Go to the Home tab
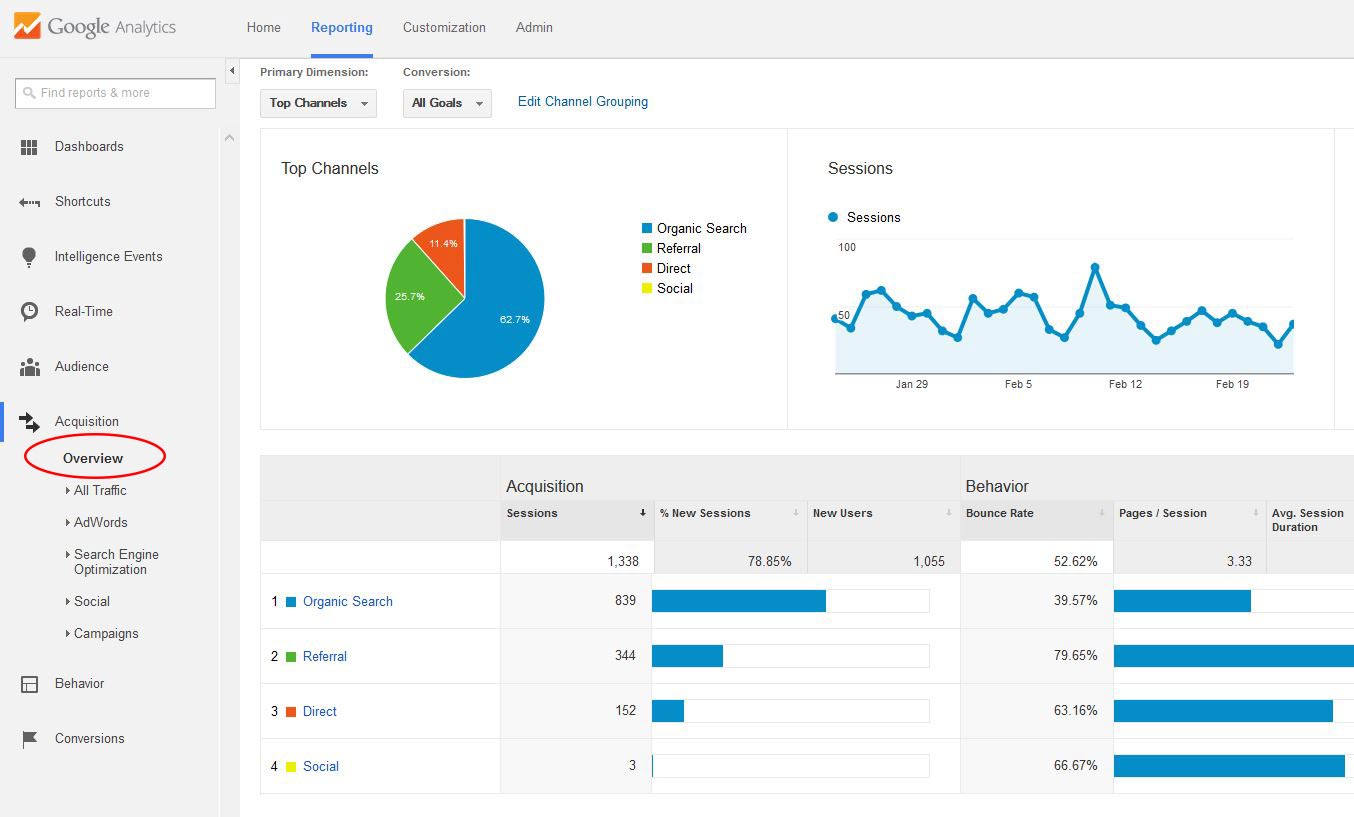The image size is (1354, 817). pos(264,28)
